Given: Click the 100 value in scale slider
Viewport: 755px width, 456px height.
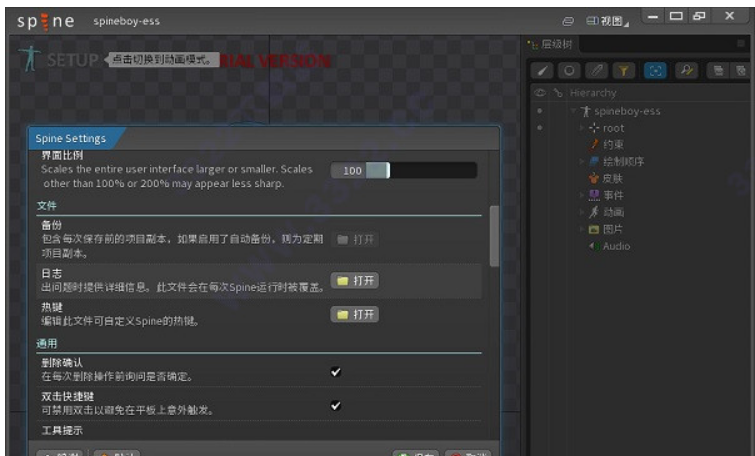Looking at the screenshot, I should (x=352, y=170).
